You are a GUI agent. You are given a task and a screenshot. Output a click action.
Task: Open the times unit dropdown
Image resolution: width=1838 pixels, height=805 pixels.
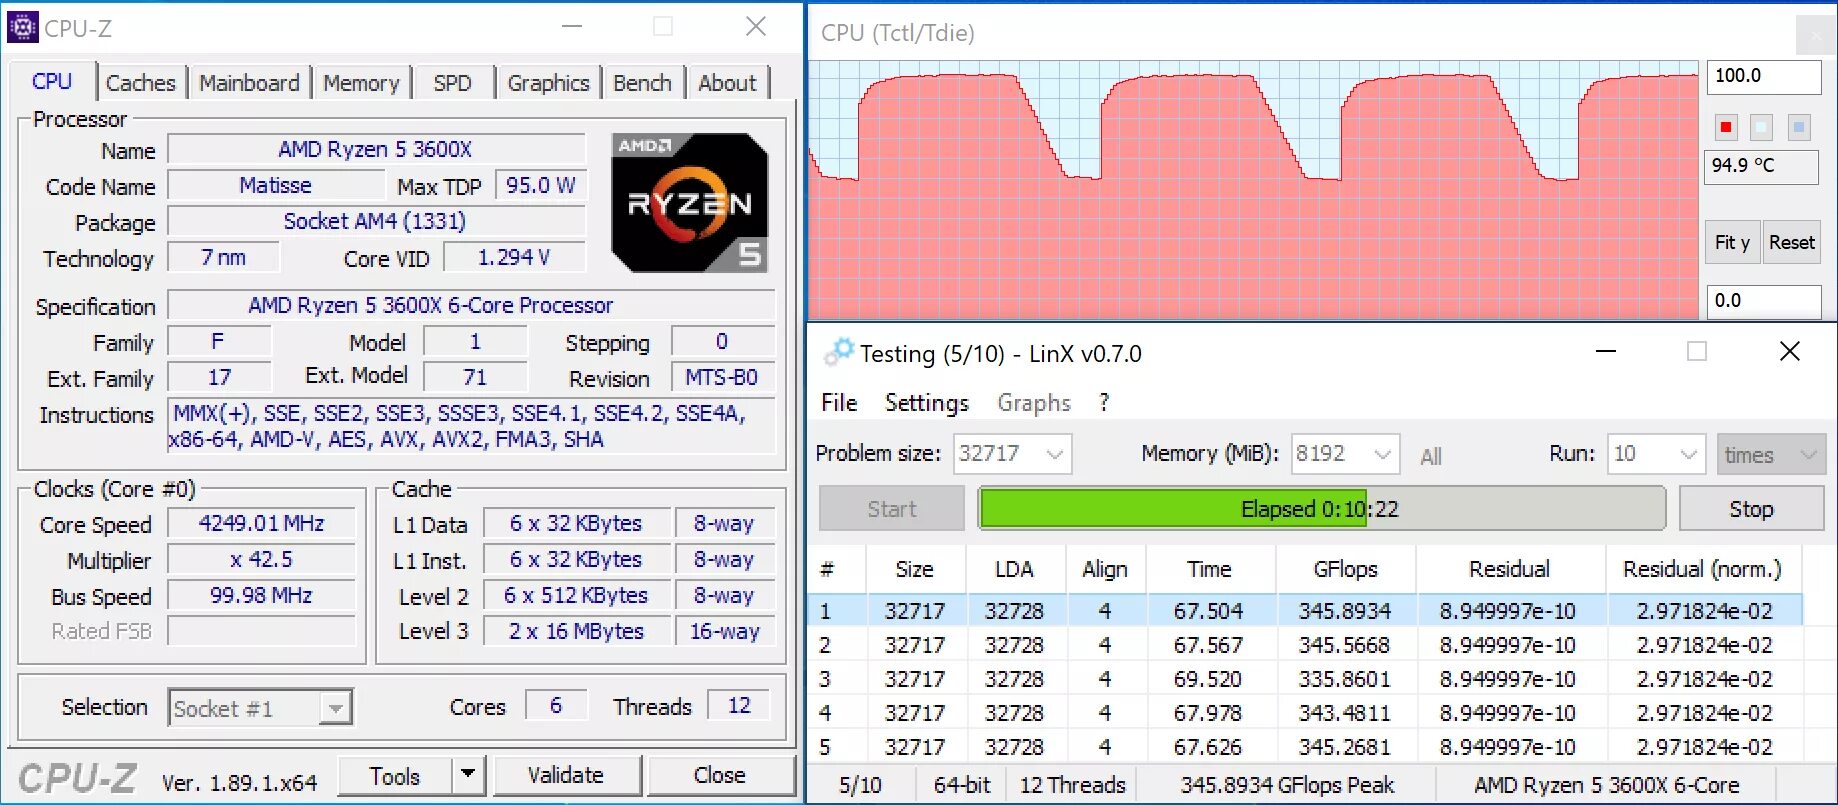pyautogui.click(x=1771, y=454)
